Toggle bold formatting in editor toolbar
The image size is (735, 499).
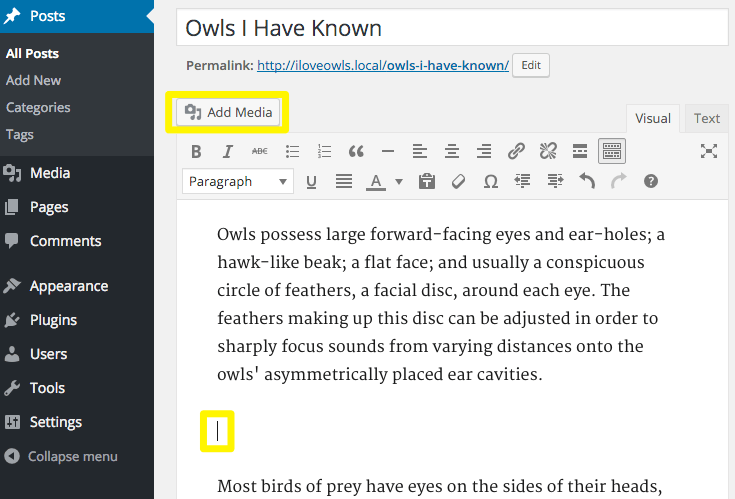[196, 151]
